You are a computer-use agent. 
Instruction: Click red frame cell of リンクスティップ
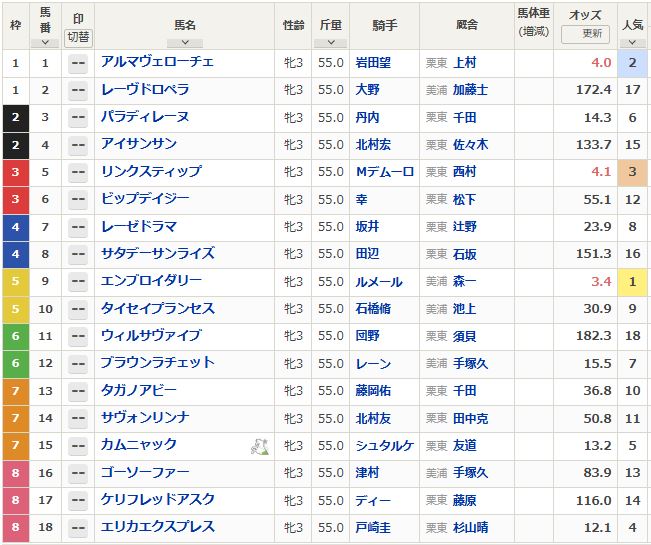click(x=16, y=172)
